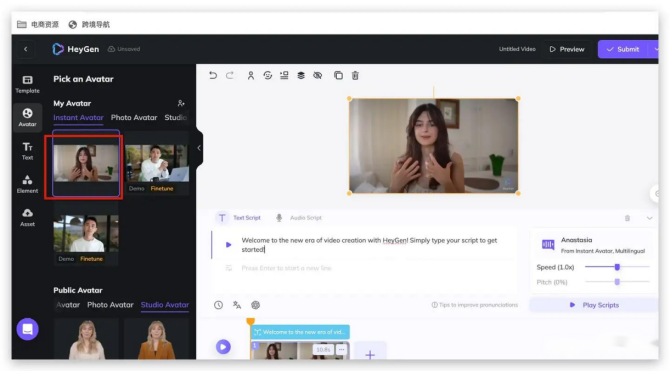Open the purple chat support bubble
Viewport: 670px width, 371px height.
27,329
